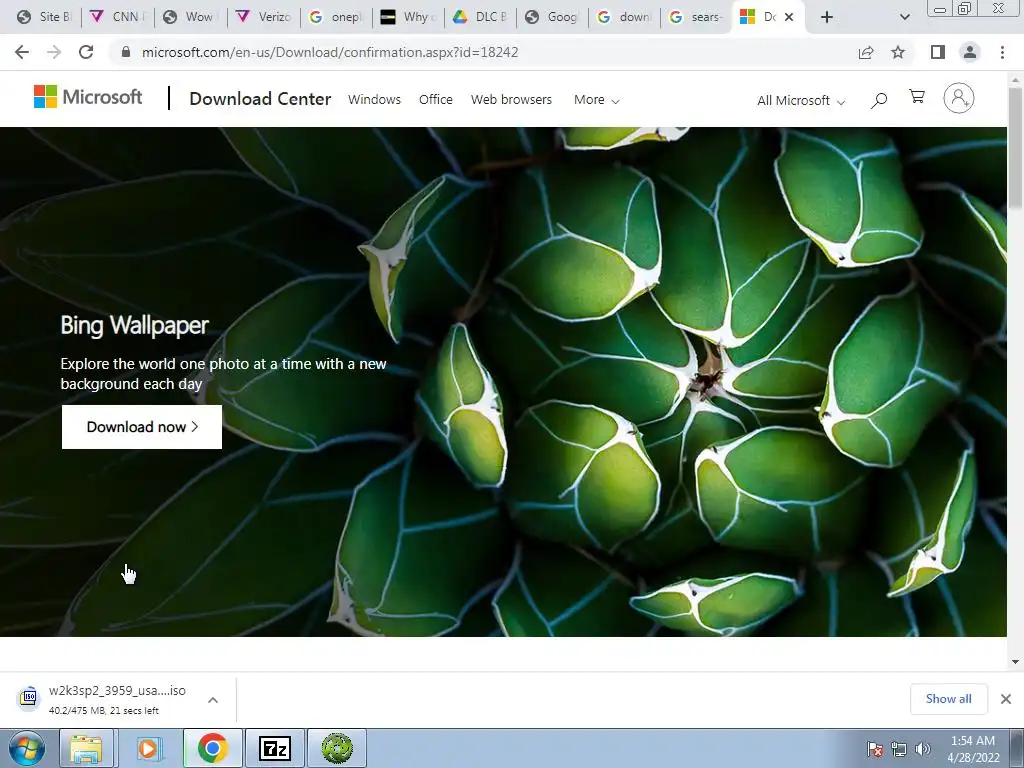Viewport: 1024px width, 768px height.
Task: Click Show all downloads button
Action: coord(948,699)
